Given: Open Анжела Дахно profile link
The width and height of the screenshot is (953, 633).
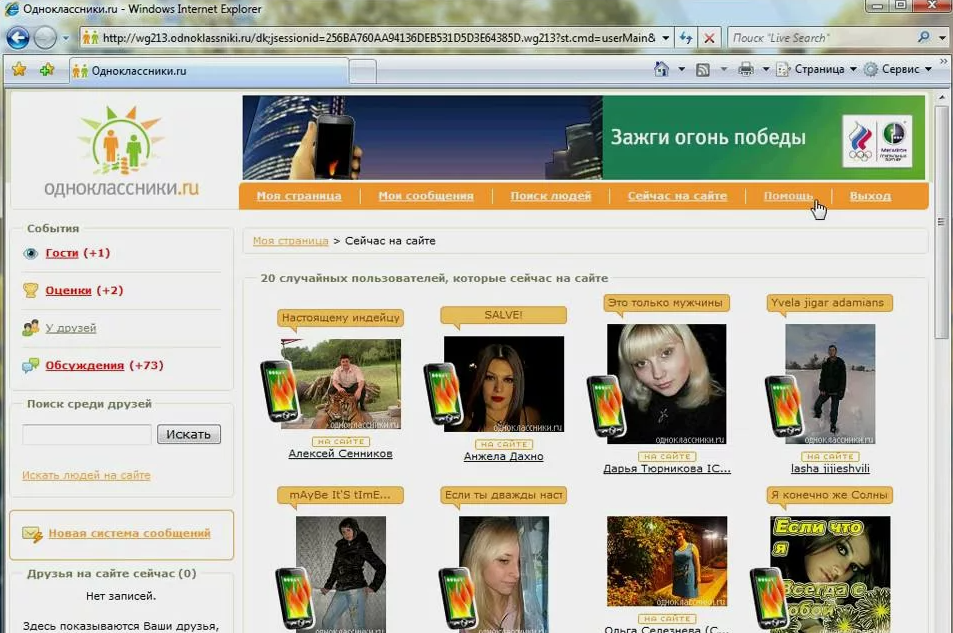Looking at the screenshot, I should [x=503, y=457].
